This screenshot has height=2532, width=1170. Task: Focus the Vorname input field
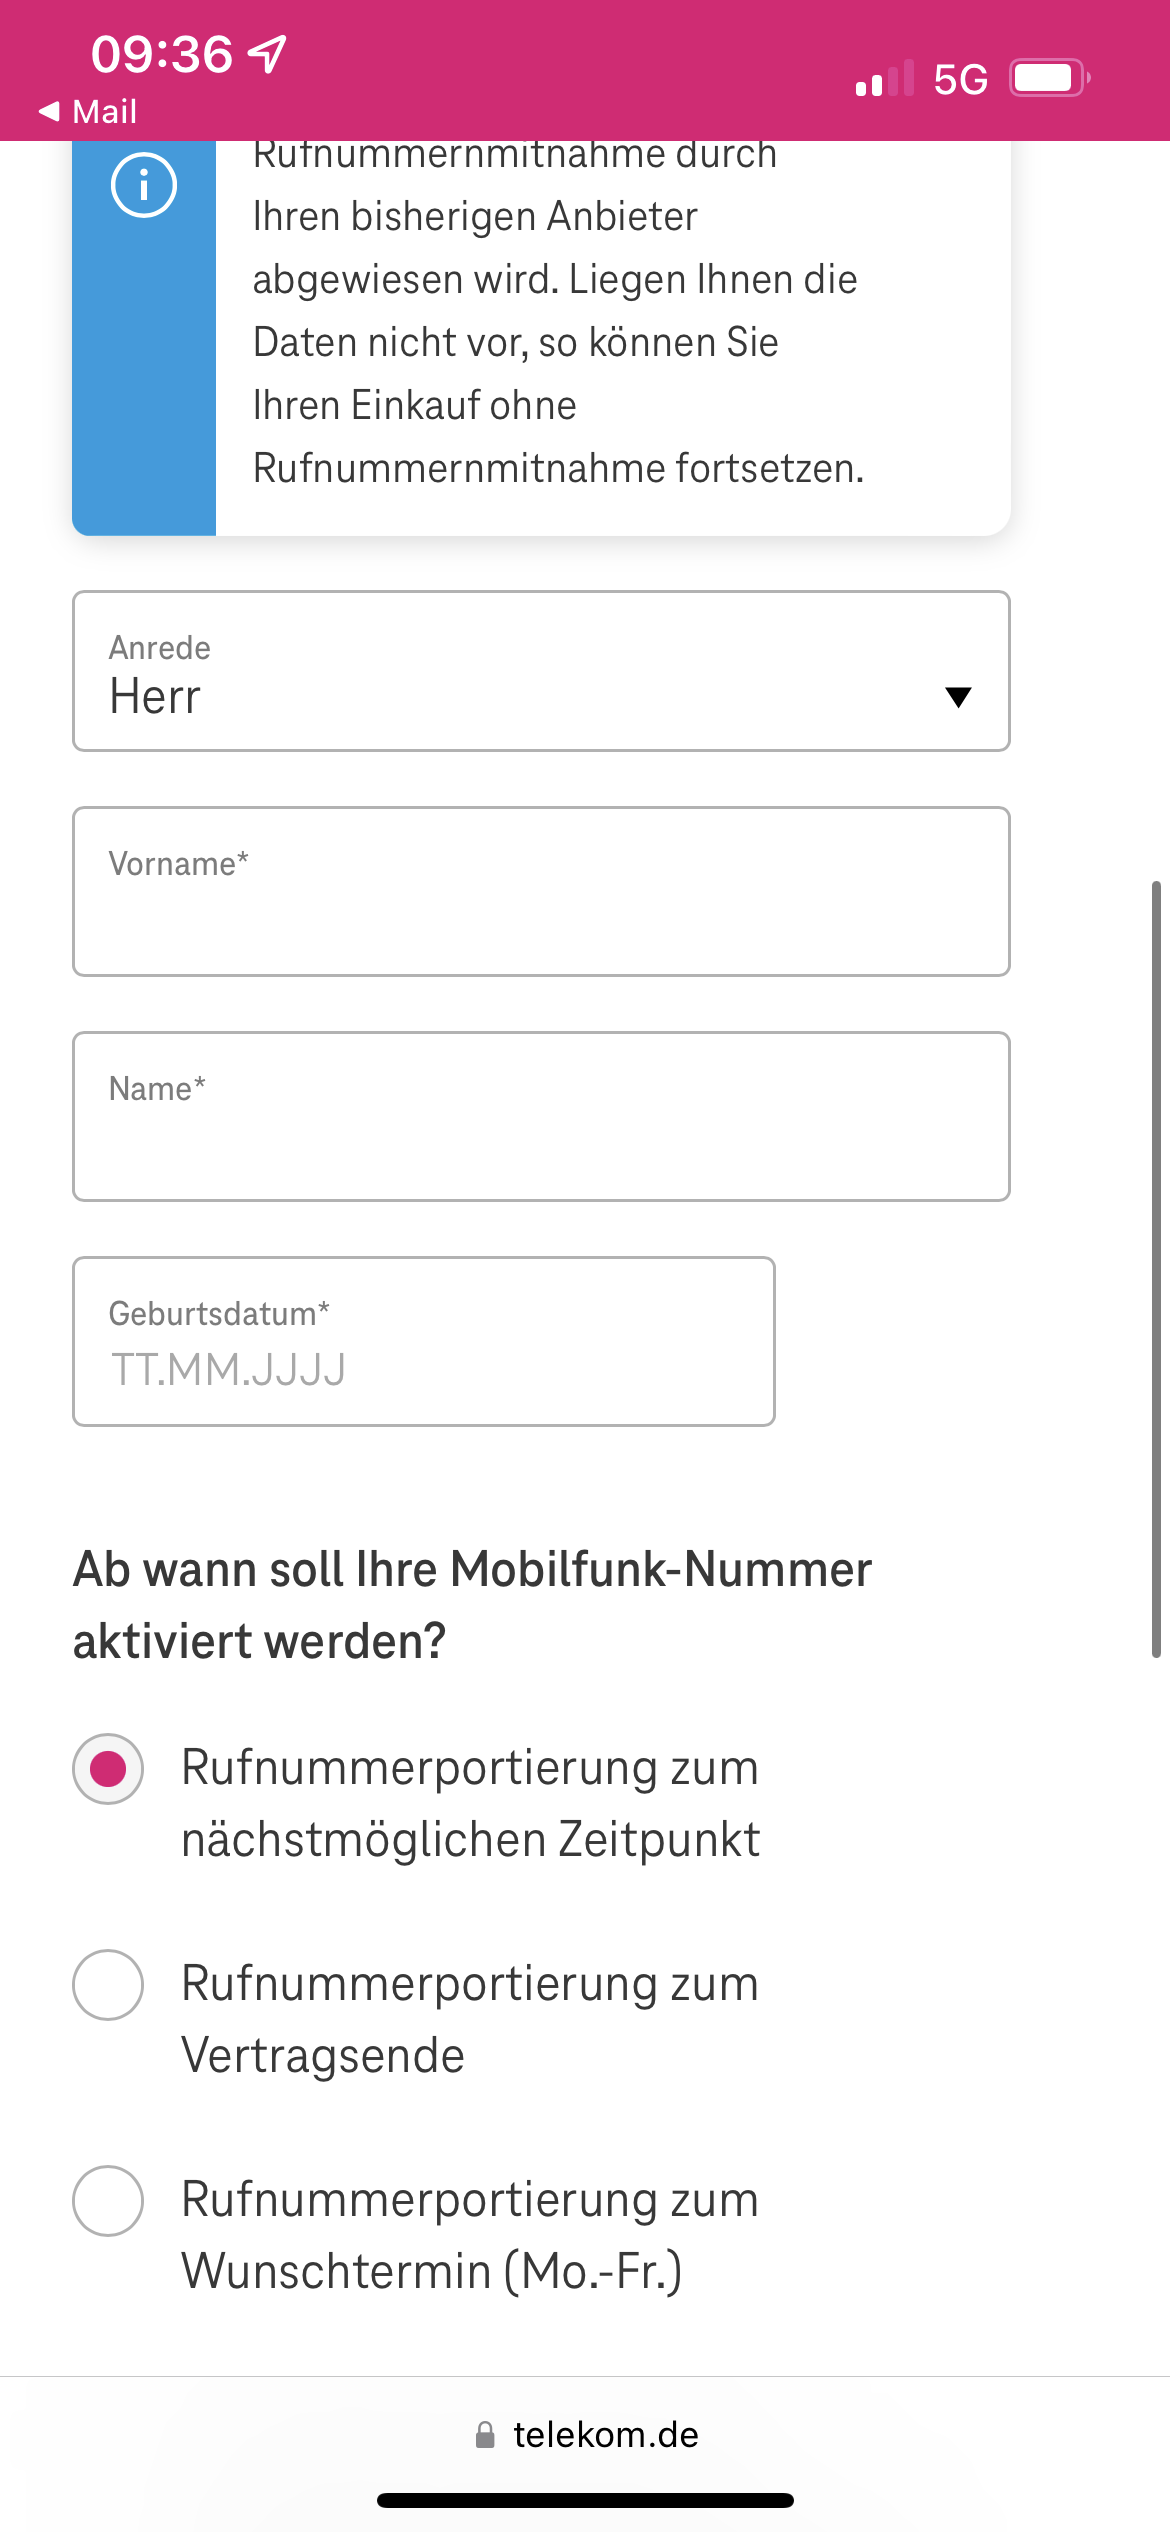(541, 891)
